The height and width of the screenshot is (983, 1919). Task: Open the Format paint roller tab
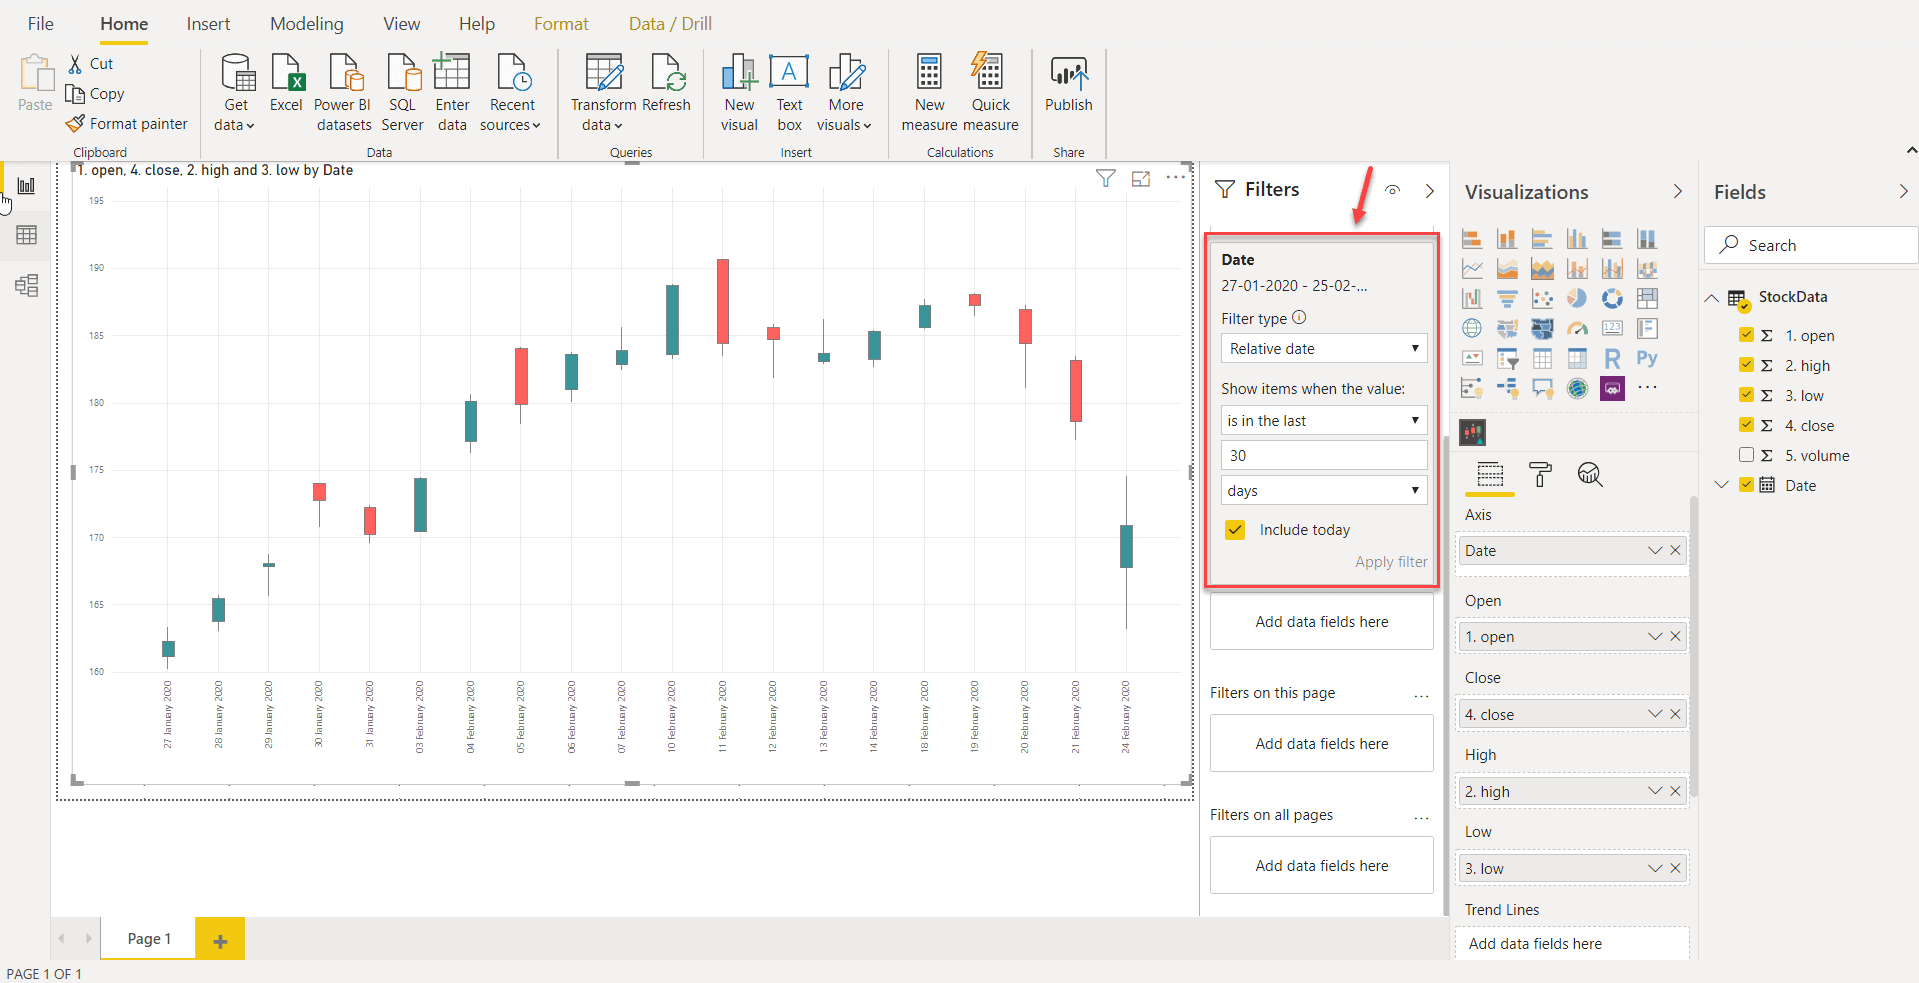coord(1540,475)
